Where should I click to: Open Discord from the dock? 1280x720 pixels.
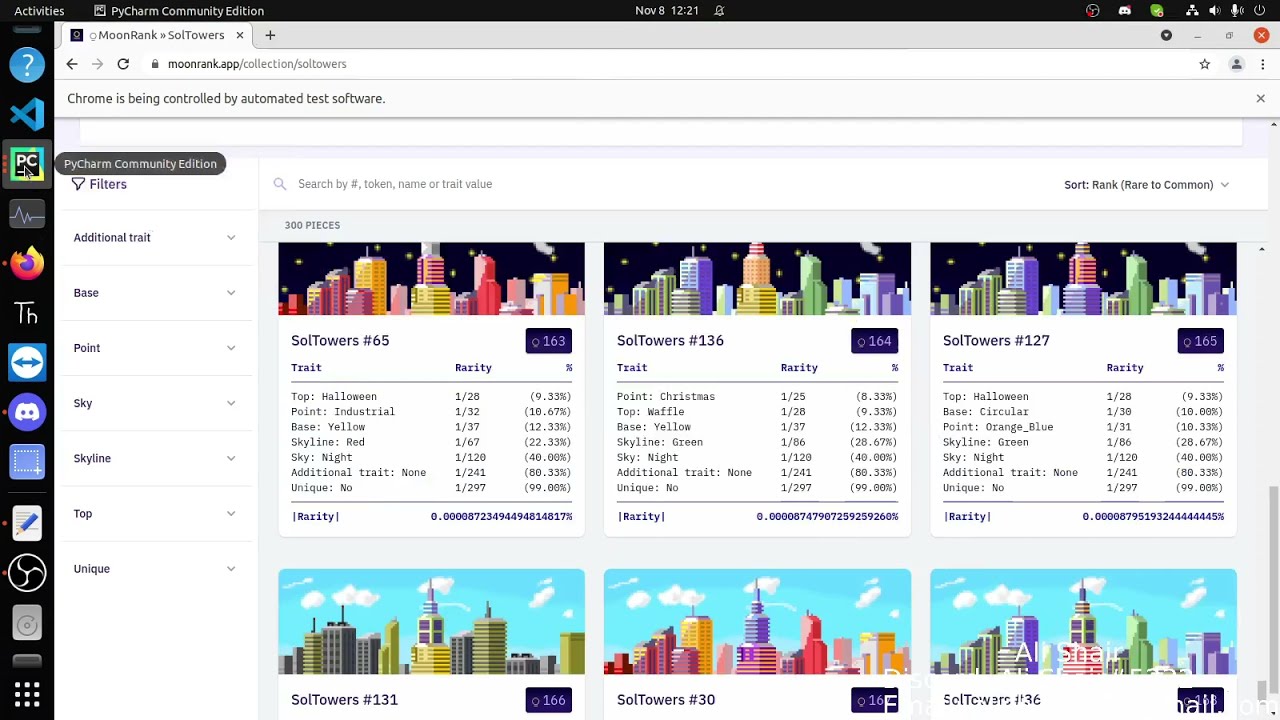[27, 412]
